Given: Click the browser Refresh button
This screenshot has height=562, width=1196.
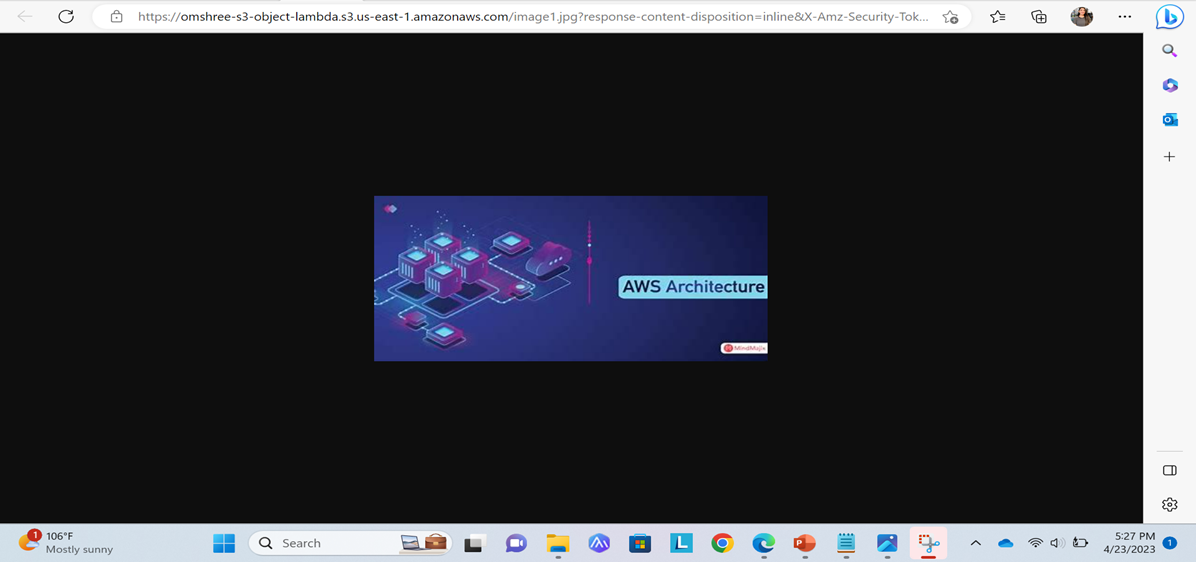Looking at the screenshot, I should point(66,17).
